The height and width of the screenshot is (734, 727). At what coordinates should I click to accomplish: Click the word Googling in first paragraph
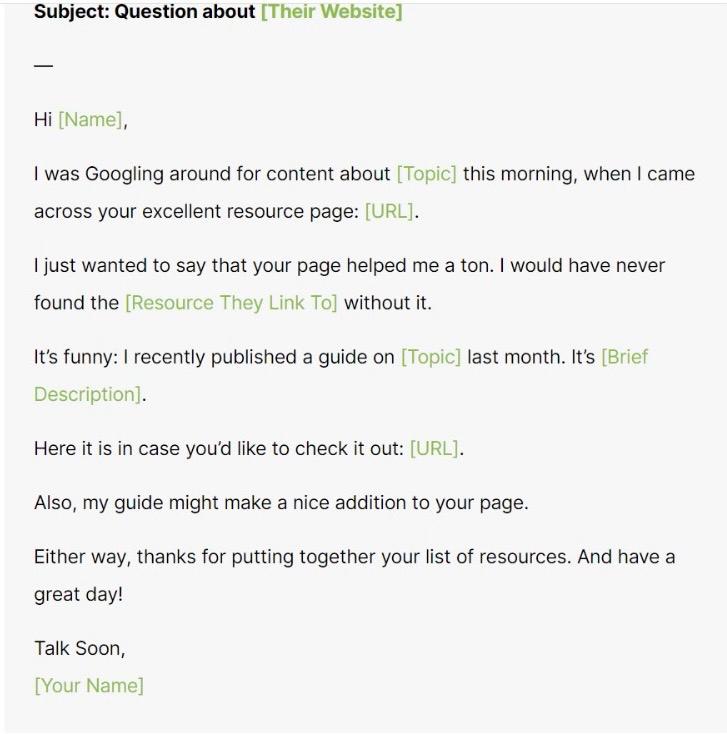[124, 174]
